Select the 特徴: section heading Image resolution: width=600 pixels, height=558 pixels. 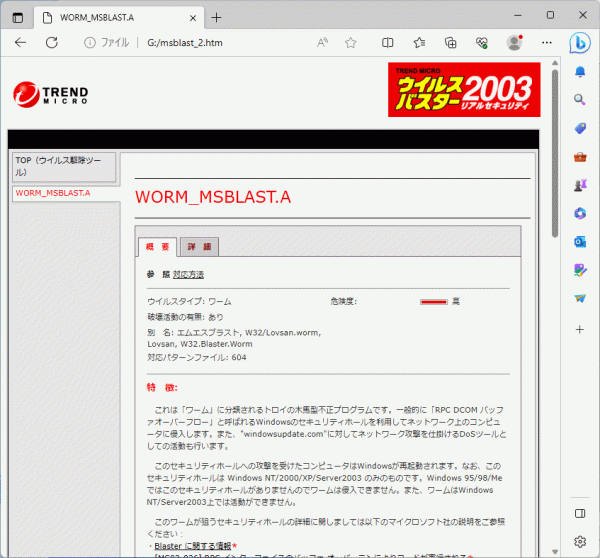coord(162,388)
